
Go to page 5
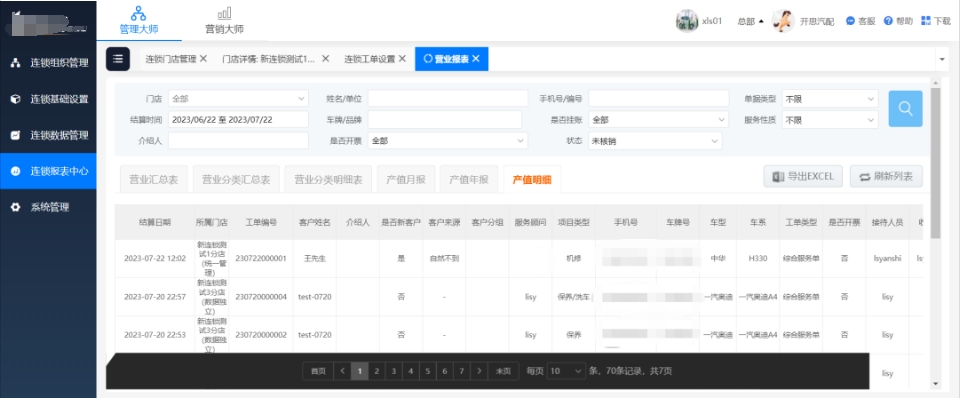tap(427, 371)
